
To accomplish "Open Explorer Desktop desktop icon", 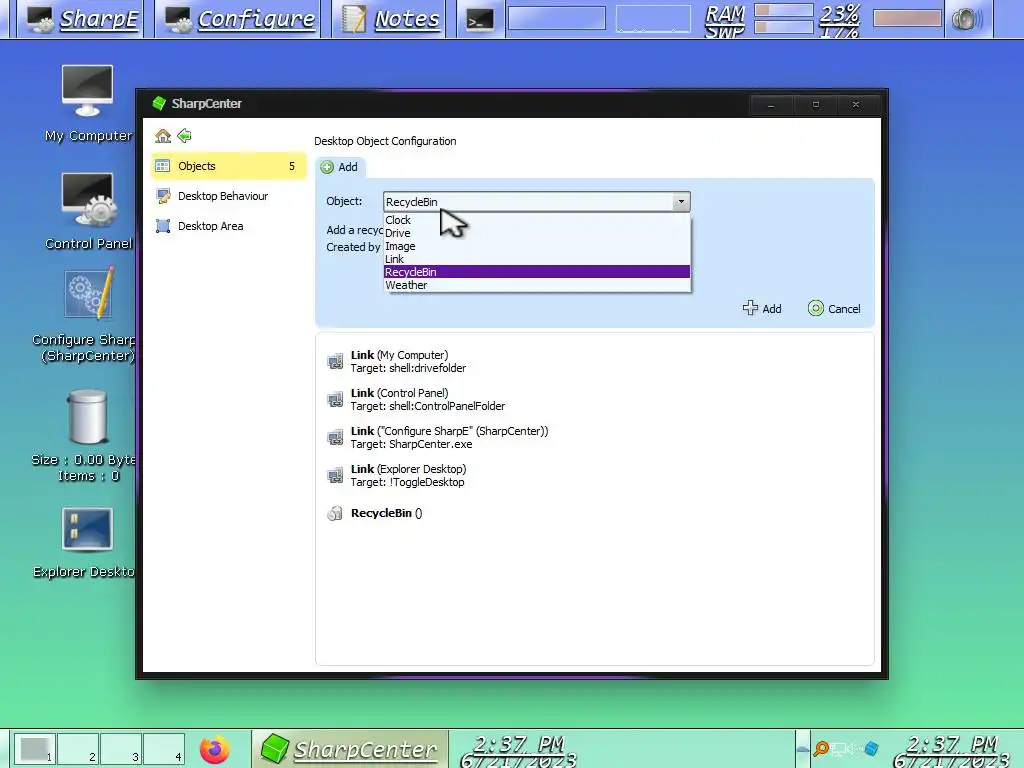I will click(x=88, y=529).
